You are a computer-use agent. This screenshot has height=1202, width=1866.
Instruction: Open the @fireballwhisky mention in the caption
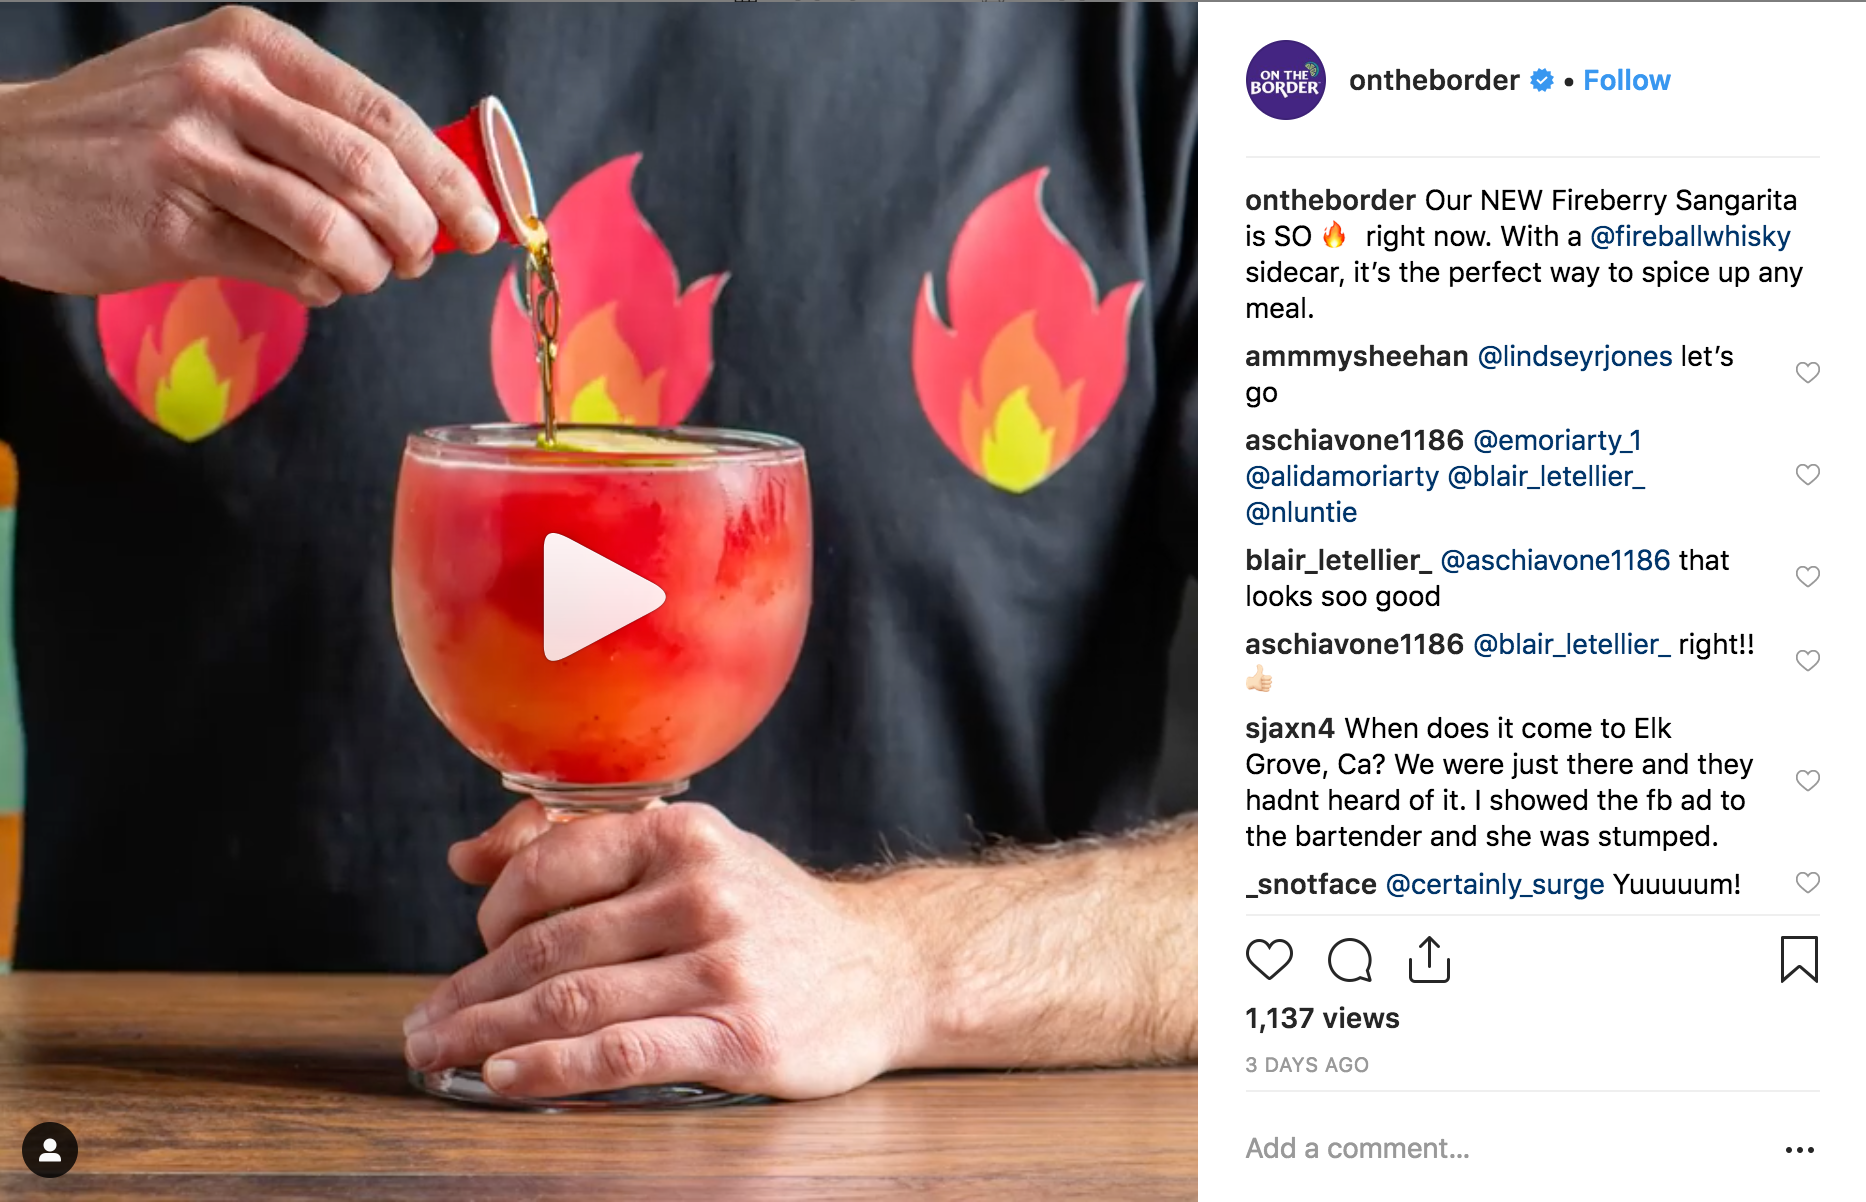click(1690, 236)
